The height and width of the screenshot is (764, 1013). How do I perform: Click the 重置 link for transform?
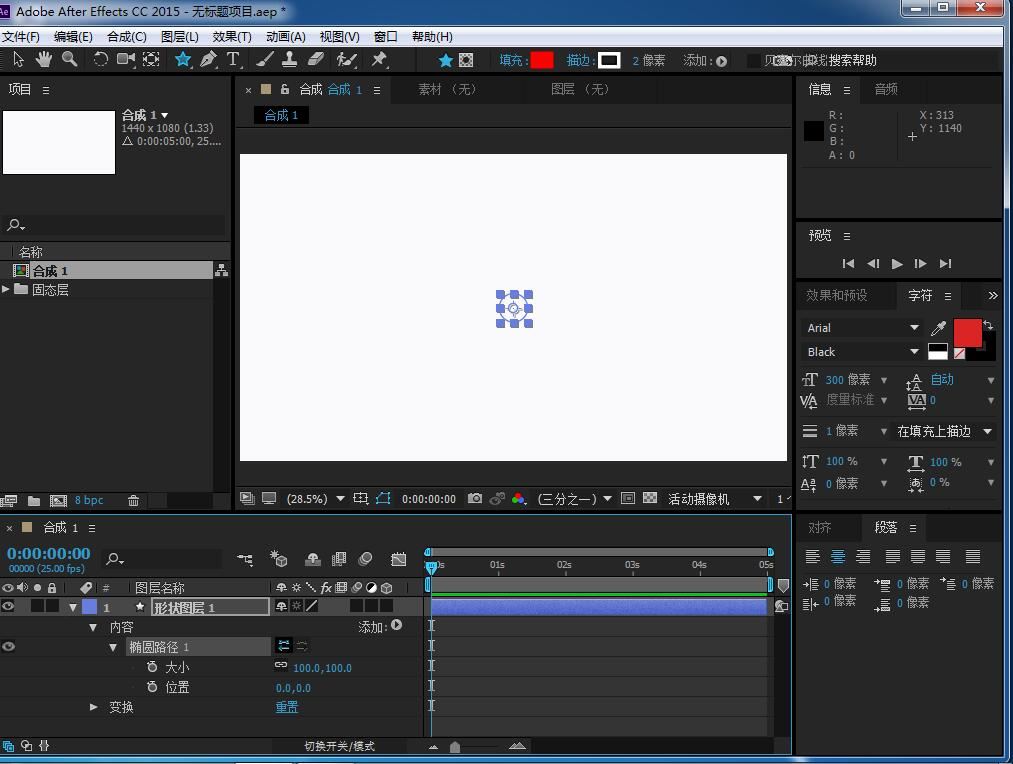click(287, 707)
